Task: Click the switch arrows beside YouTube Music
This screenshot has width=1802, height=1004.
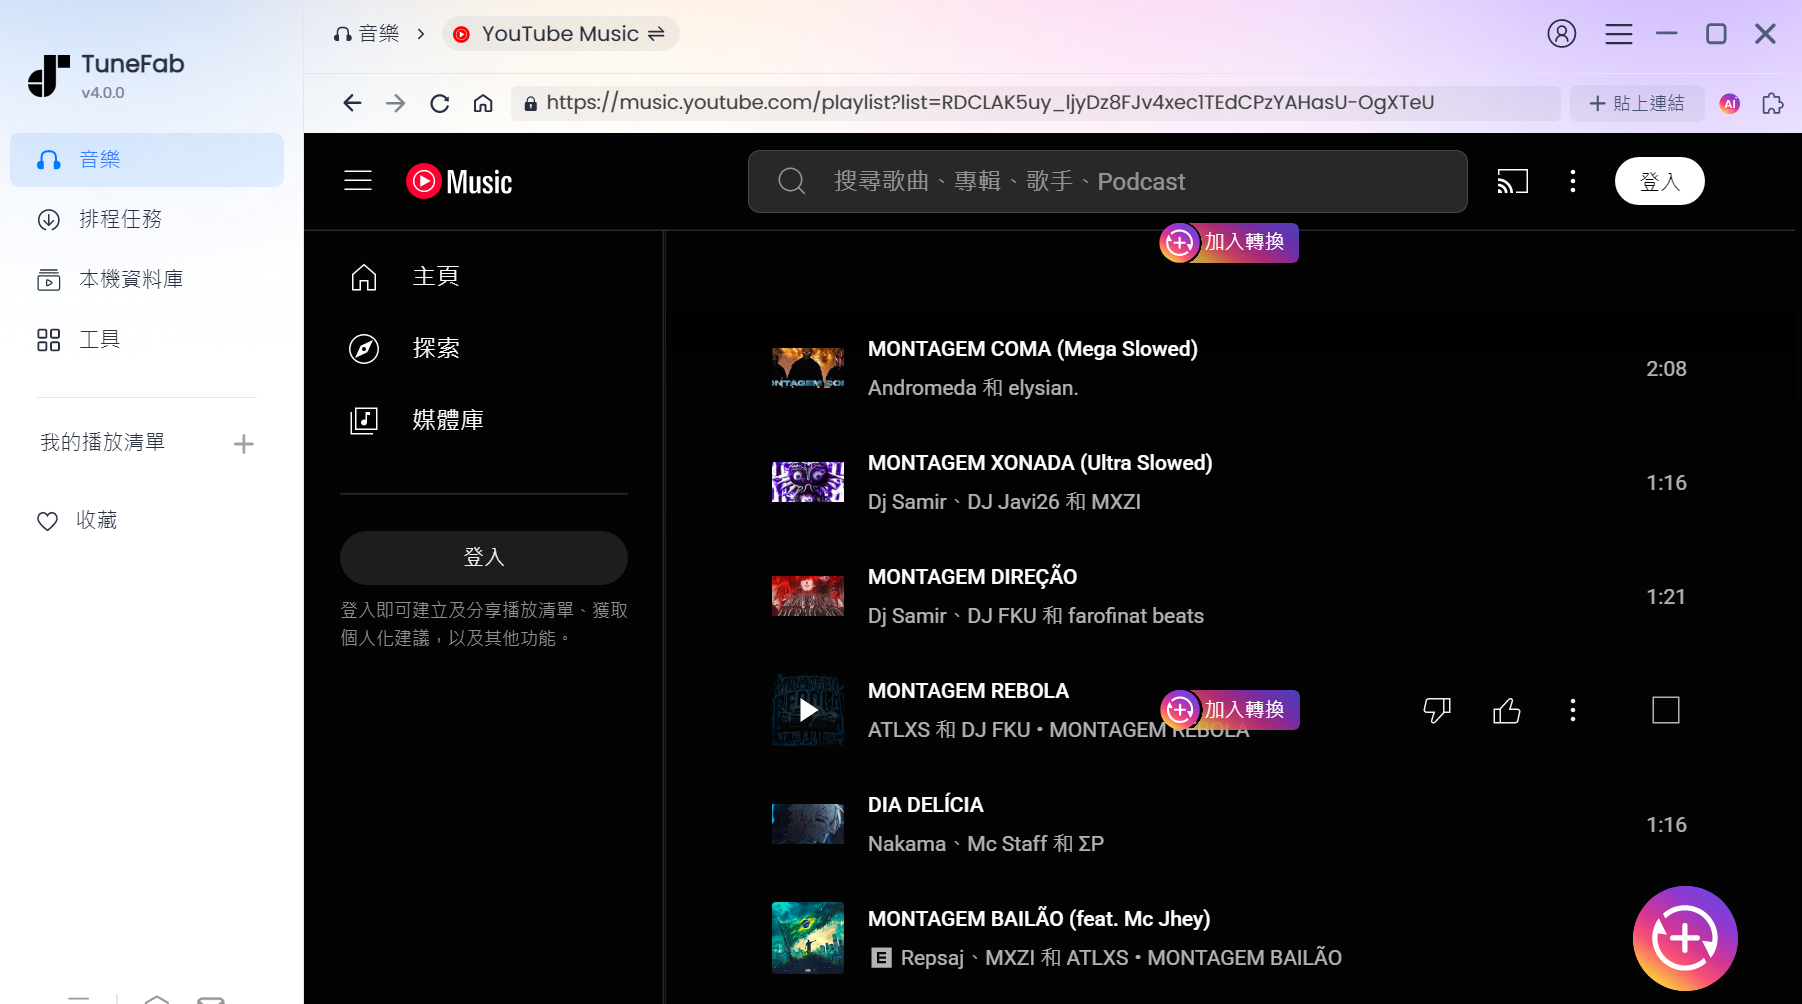Action: pyautogui.click(x=657, y=33)
